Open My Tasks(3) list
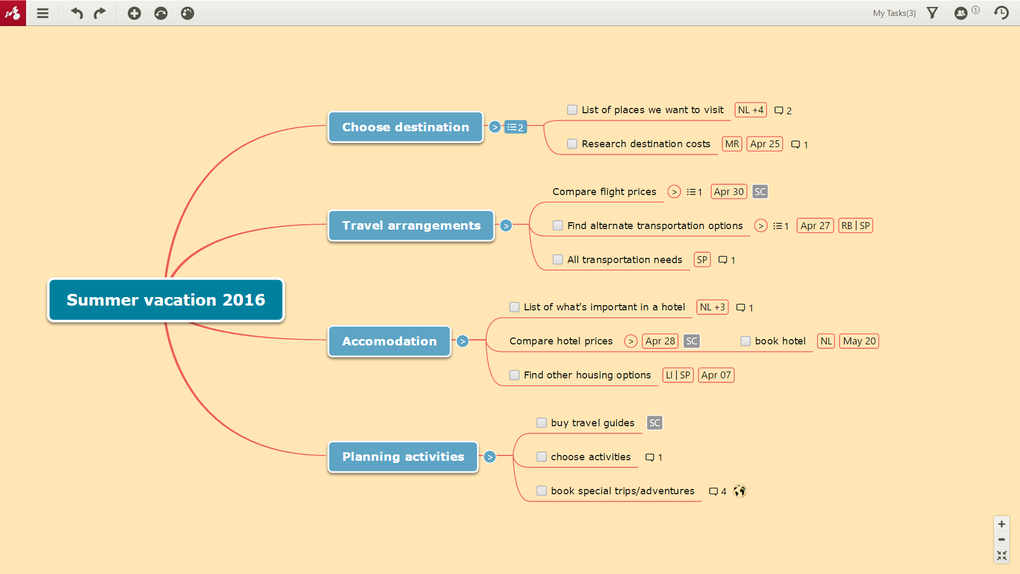Viewport: 1020px width, 574px height. tap(894, 13)
